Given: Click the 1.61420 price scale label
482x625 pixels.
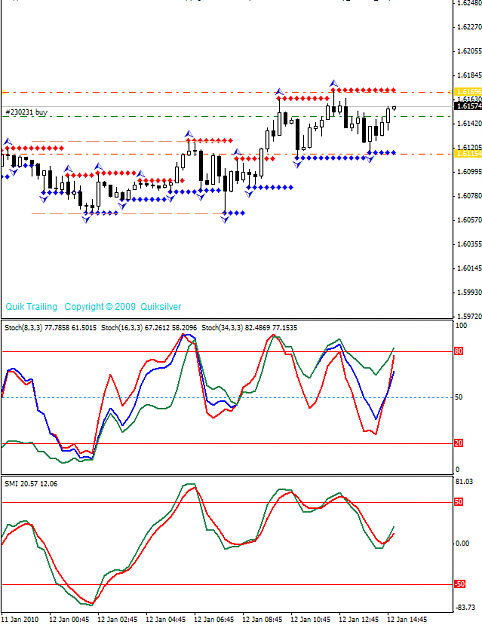Looking at the screenshot, I should 469,124.
